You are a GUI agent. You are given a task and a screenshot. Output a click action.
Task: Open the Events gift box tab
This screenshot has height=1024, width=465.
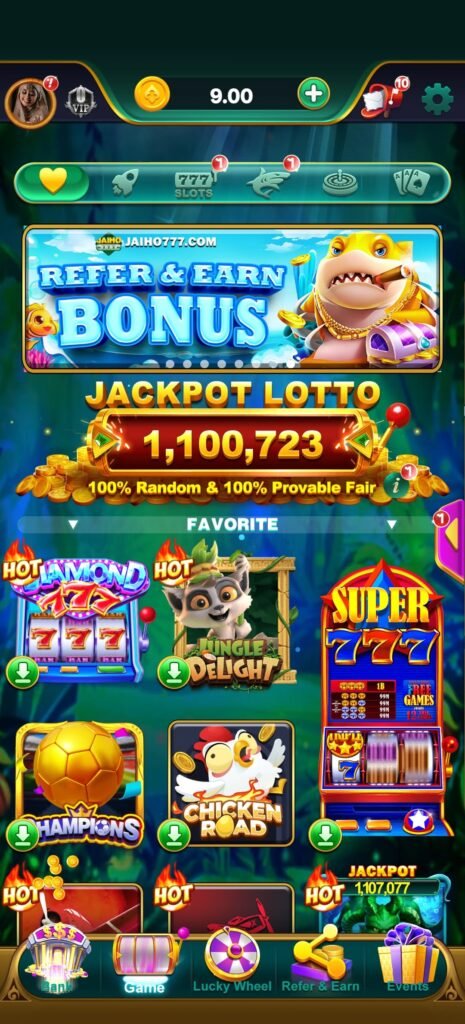[x=408, y=959]
